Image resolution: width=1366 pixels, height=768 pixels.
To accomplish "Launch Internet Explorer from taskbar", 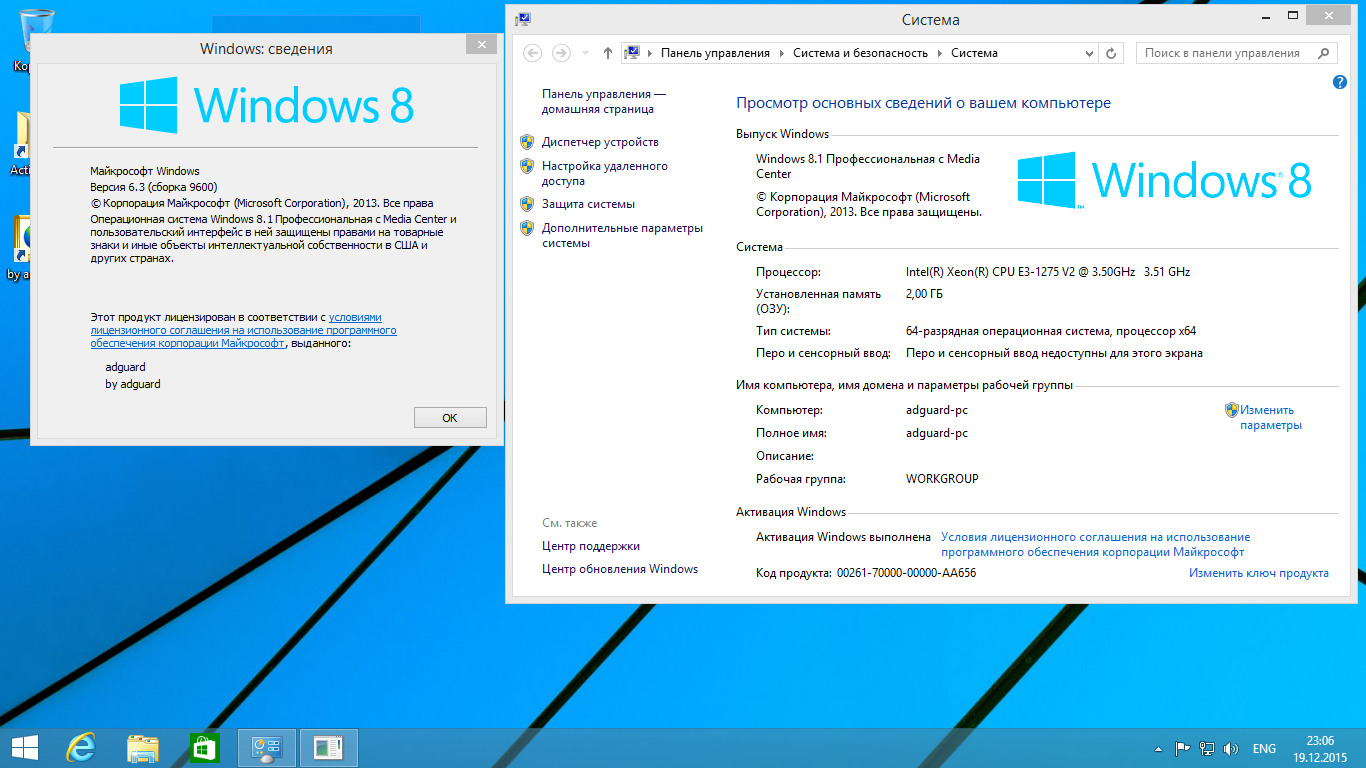I will click(x=80, y=747).
